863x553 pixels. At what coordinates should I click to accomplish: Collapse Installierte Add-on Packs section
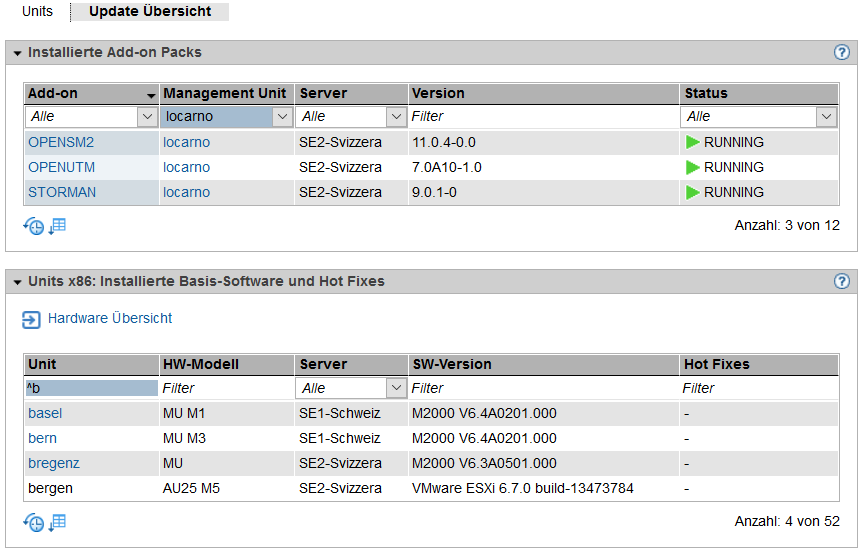[x=18, y=53]
